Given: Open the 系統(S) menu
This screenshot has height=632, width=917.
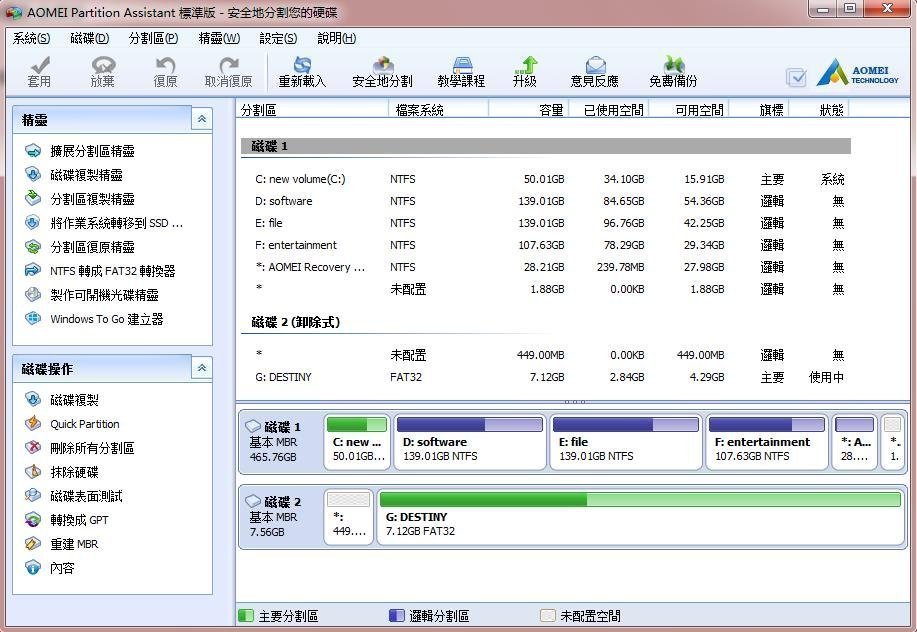Looking at the screenshot, I should point(32,39).
